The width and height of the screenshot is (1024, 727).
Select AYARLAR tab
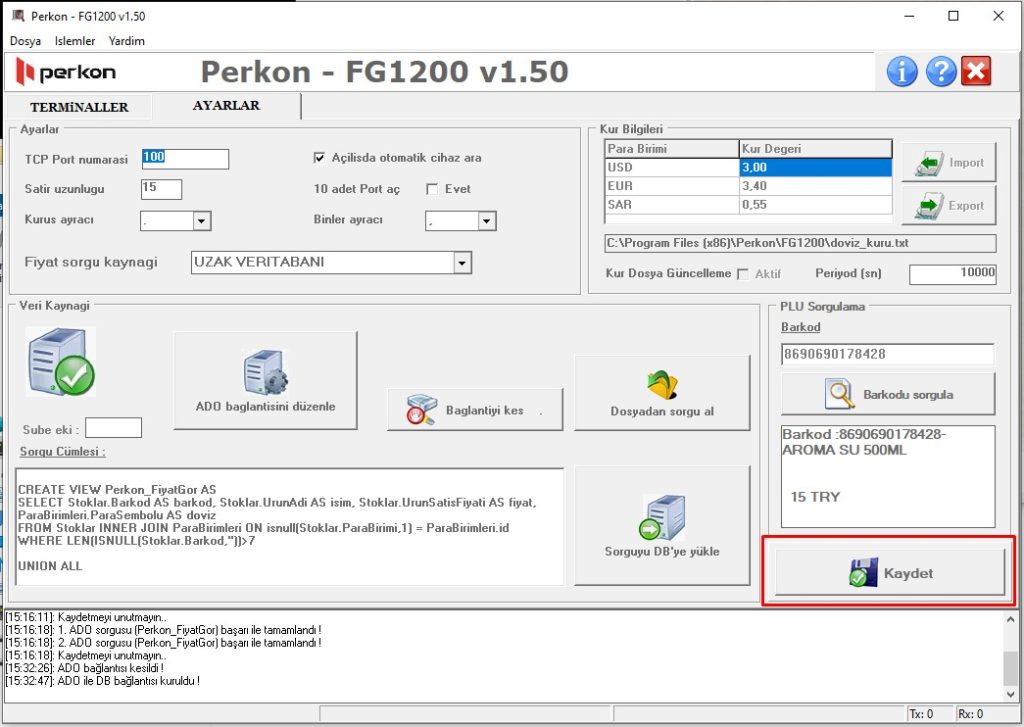[226, 105]
